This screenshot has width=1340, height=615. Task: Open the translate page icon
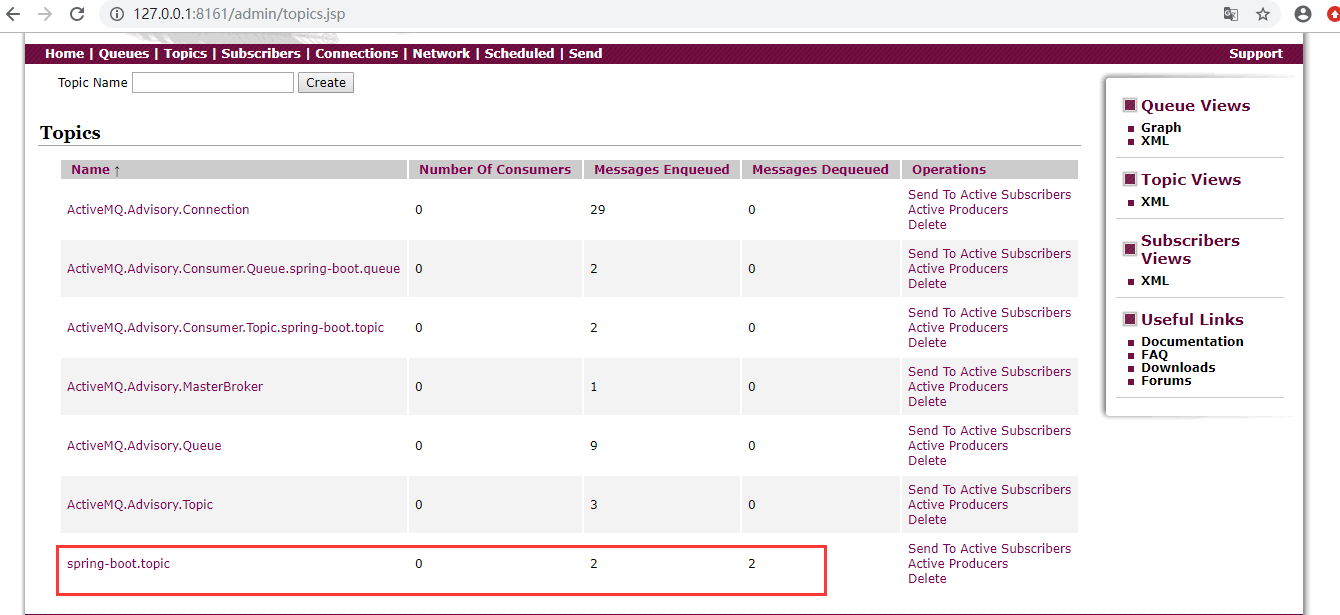1231,14
